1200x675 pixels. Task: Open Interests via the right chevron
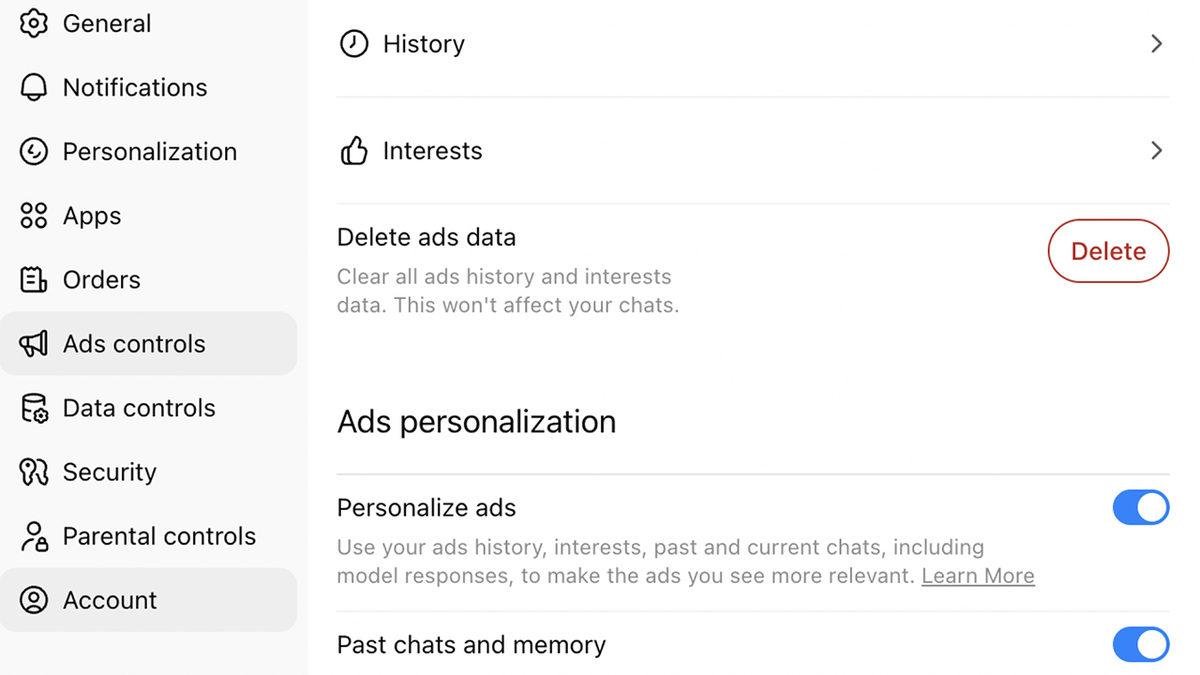1156,151
